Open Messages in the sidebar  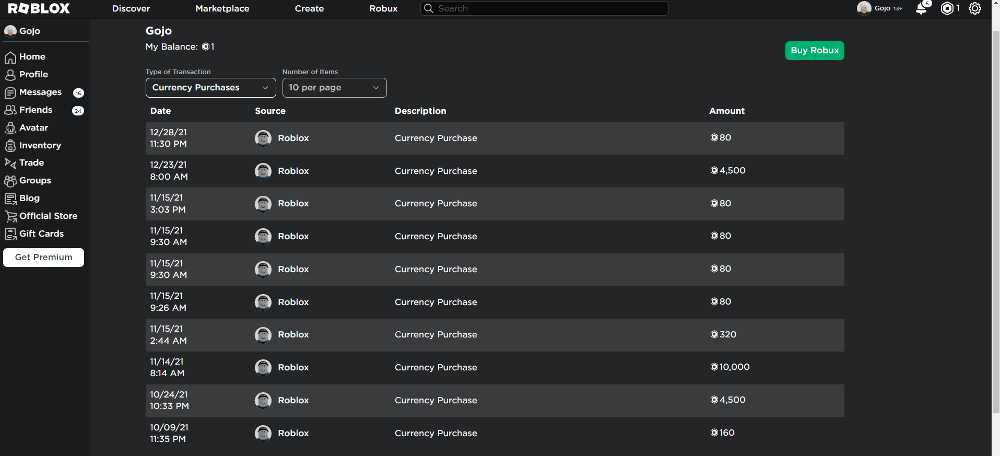click(40, 92)
